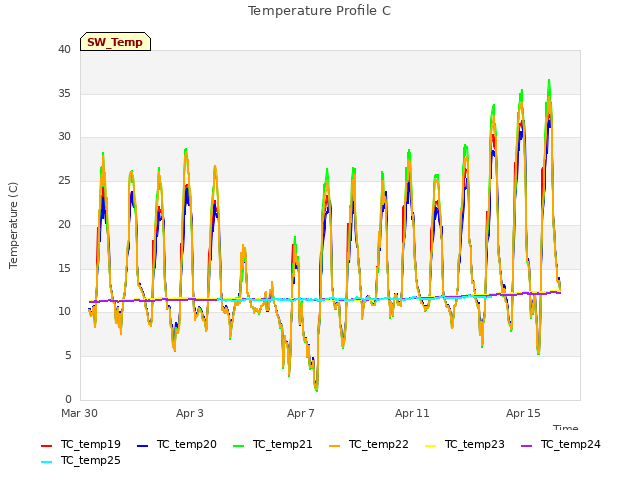Click the chart title Temperature Profile C
640x480 pixels.
tap(320, 11)
